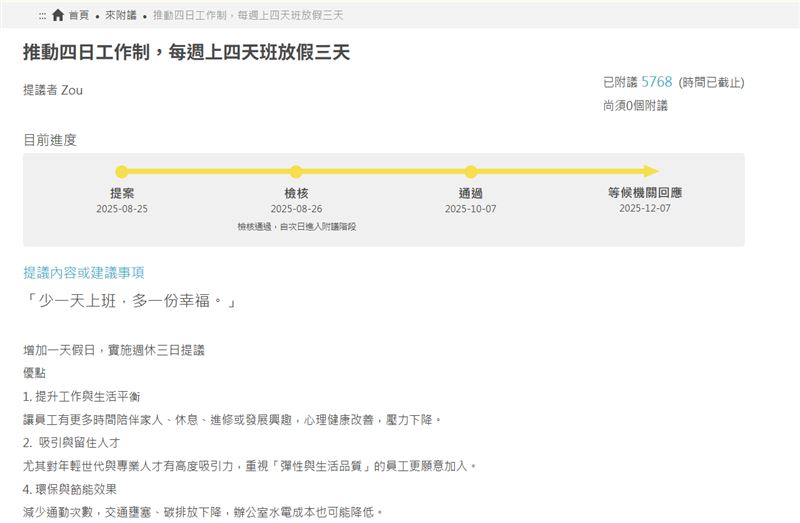Viewport: 800px width, 523px height.
Task: Open the 首頁 breadcrumb link
Action: tap(78, 15)
